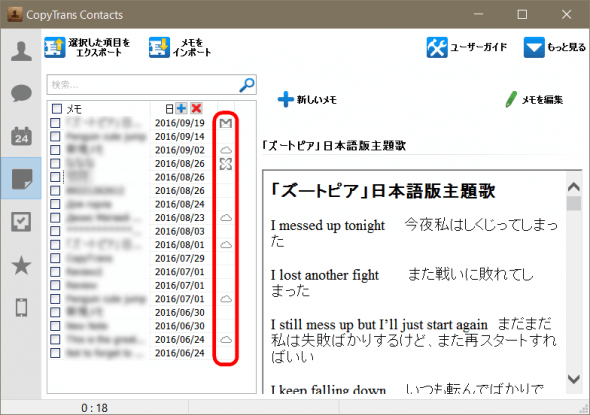Click the note scrollbar thumb
The height and width of the screenshot is (415, 590).
(x=573, y=203)
